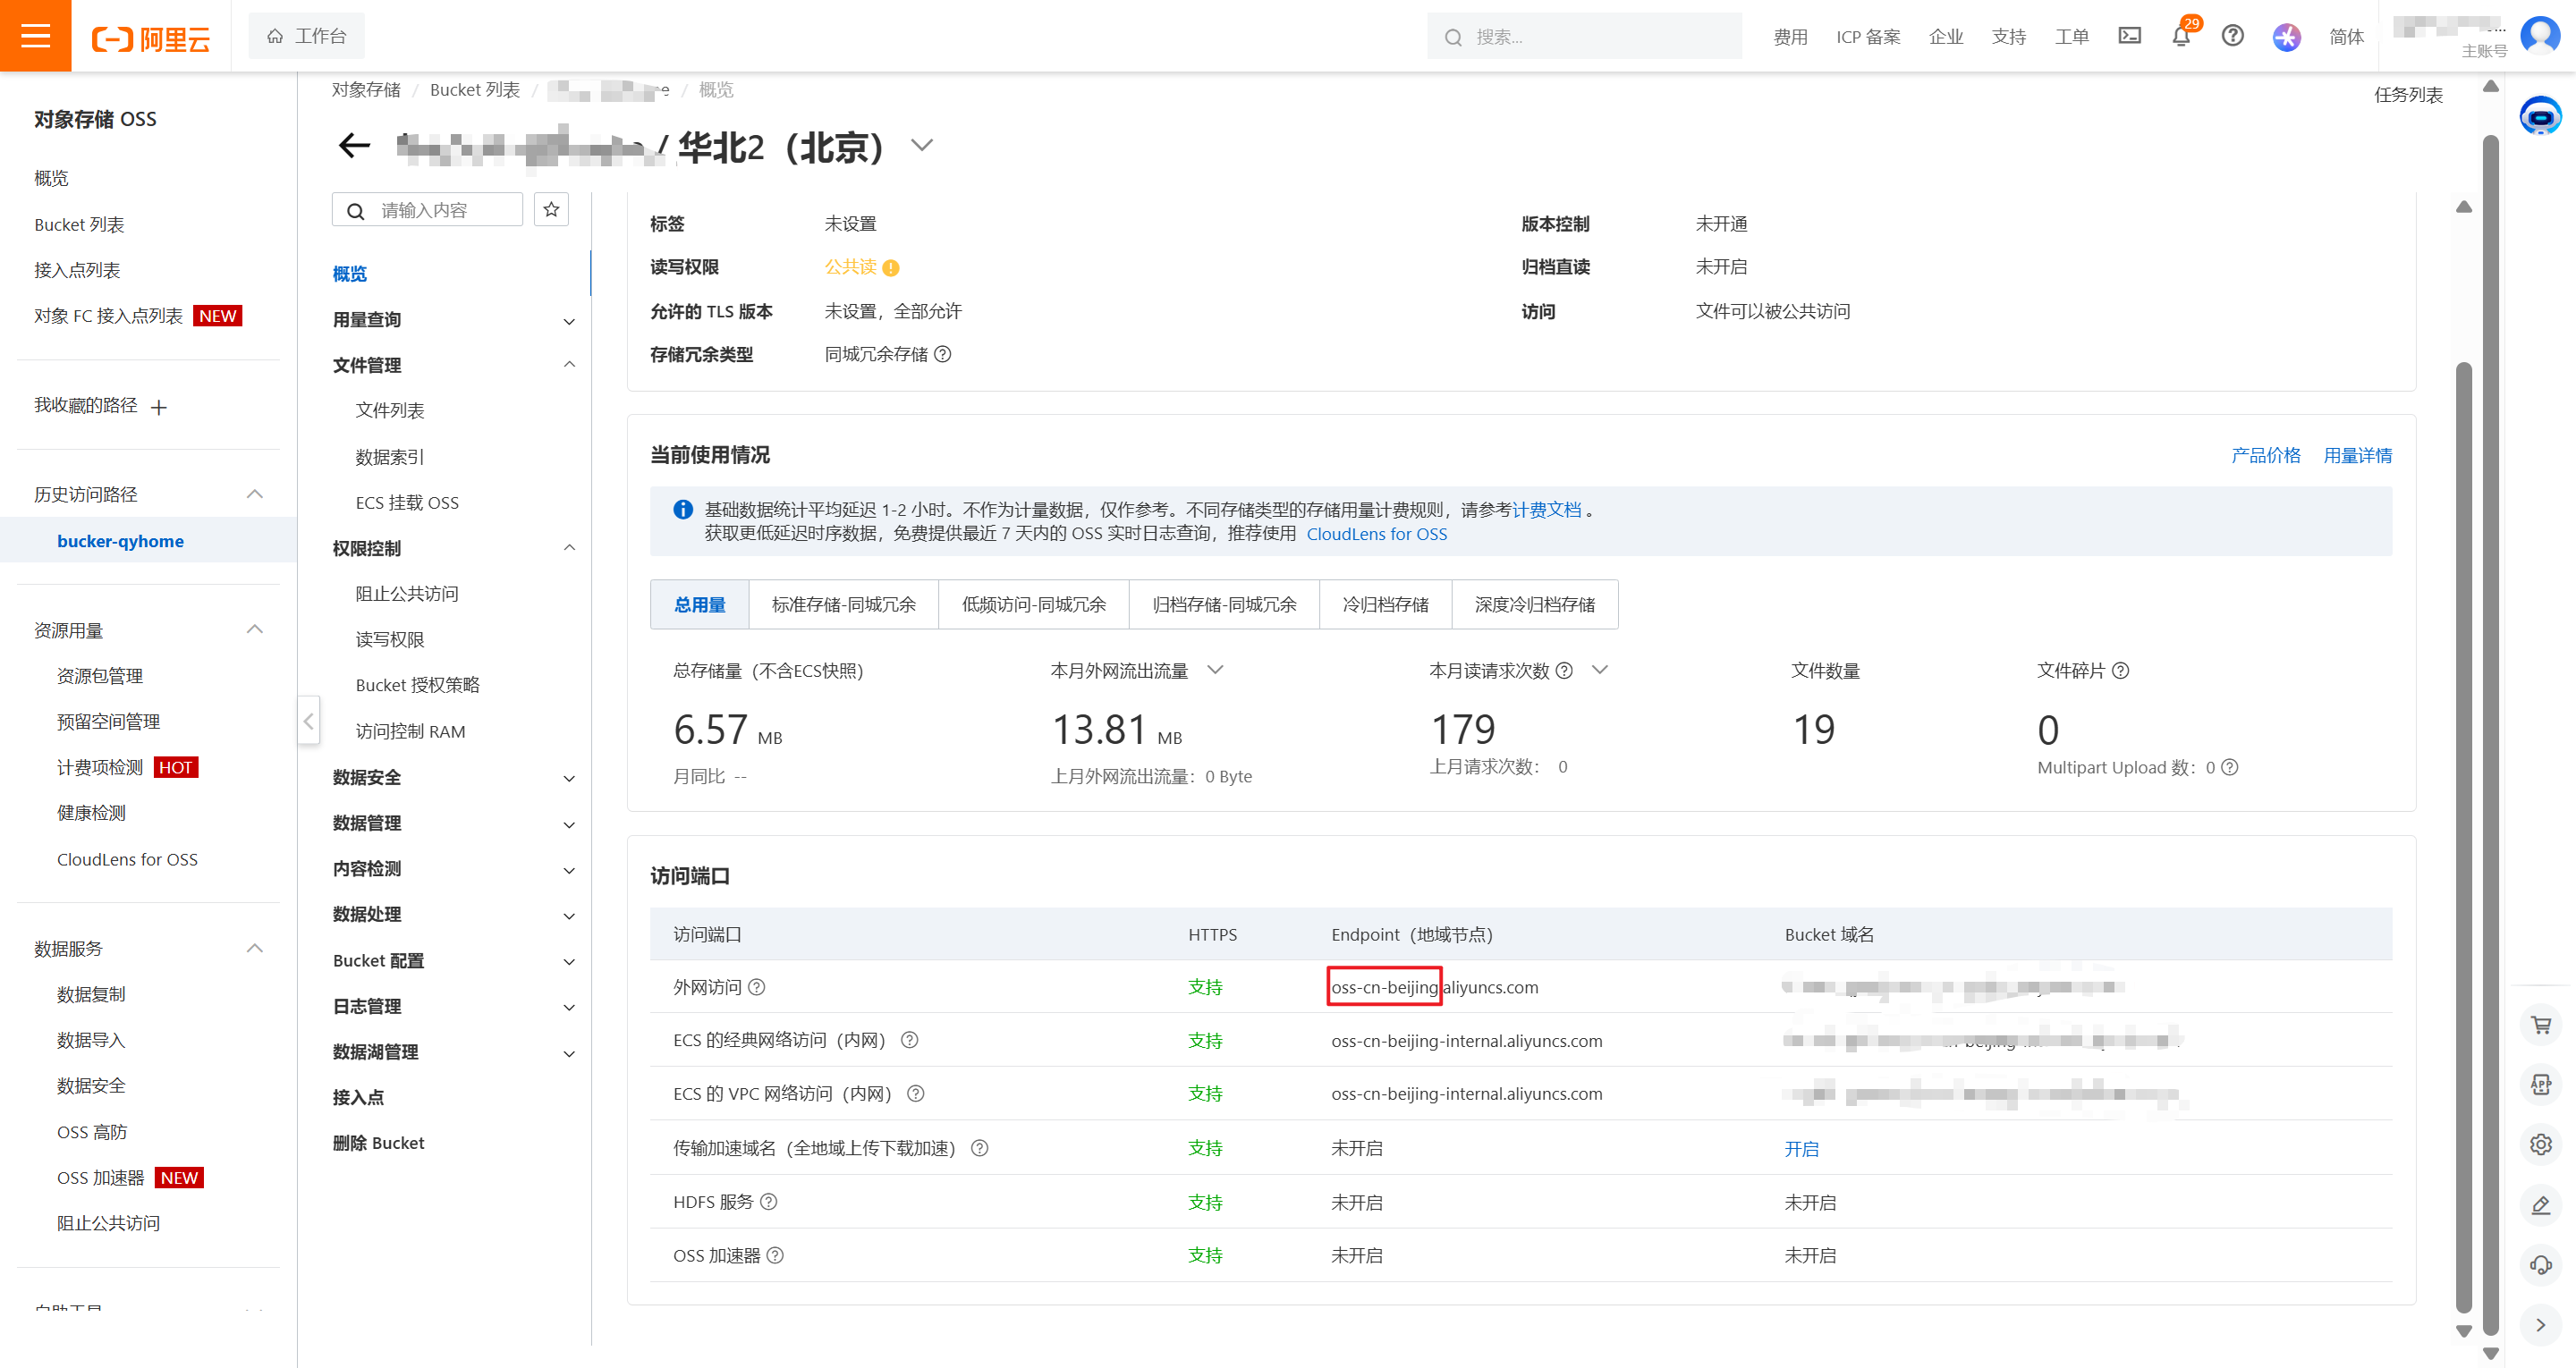
Task: Click the 请输入内容 menu search field
Action: coord(427,210)
